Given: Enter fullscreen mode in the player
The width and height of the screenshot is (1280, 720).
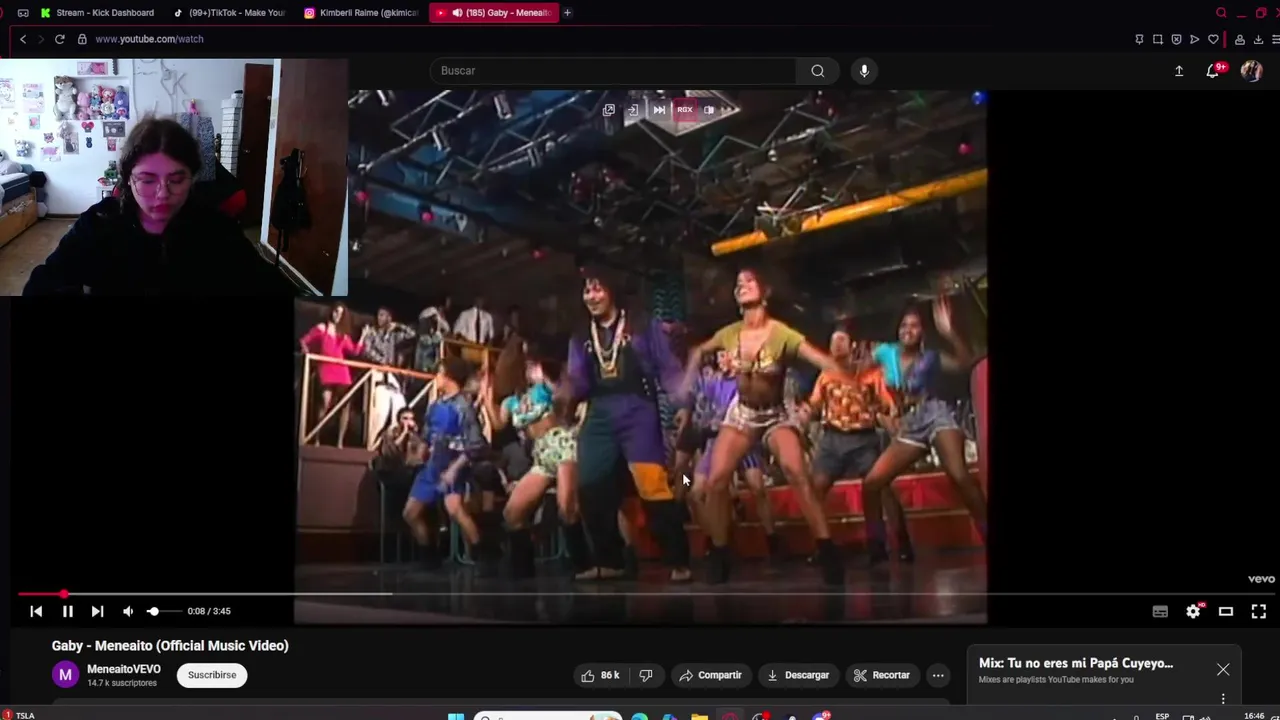Looking at the screenshot, I should (1259, 611).
